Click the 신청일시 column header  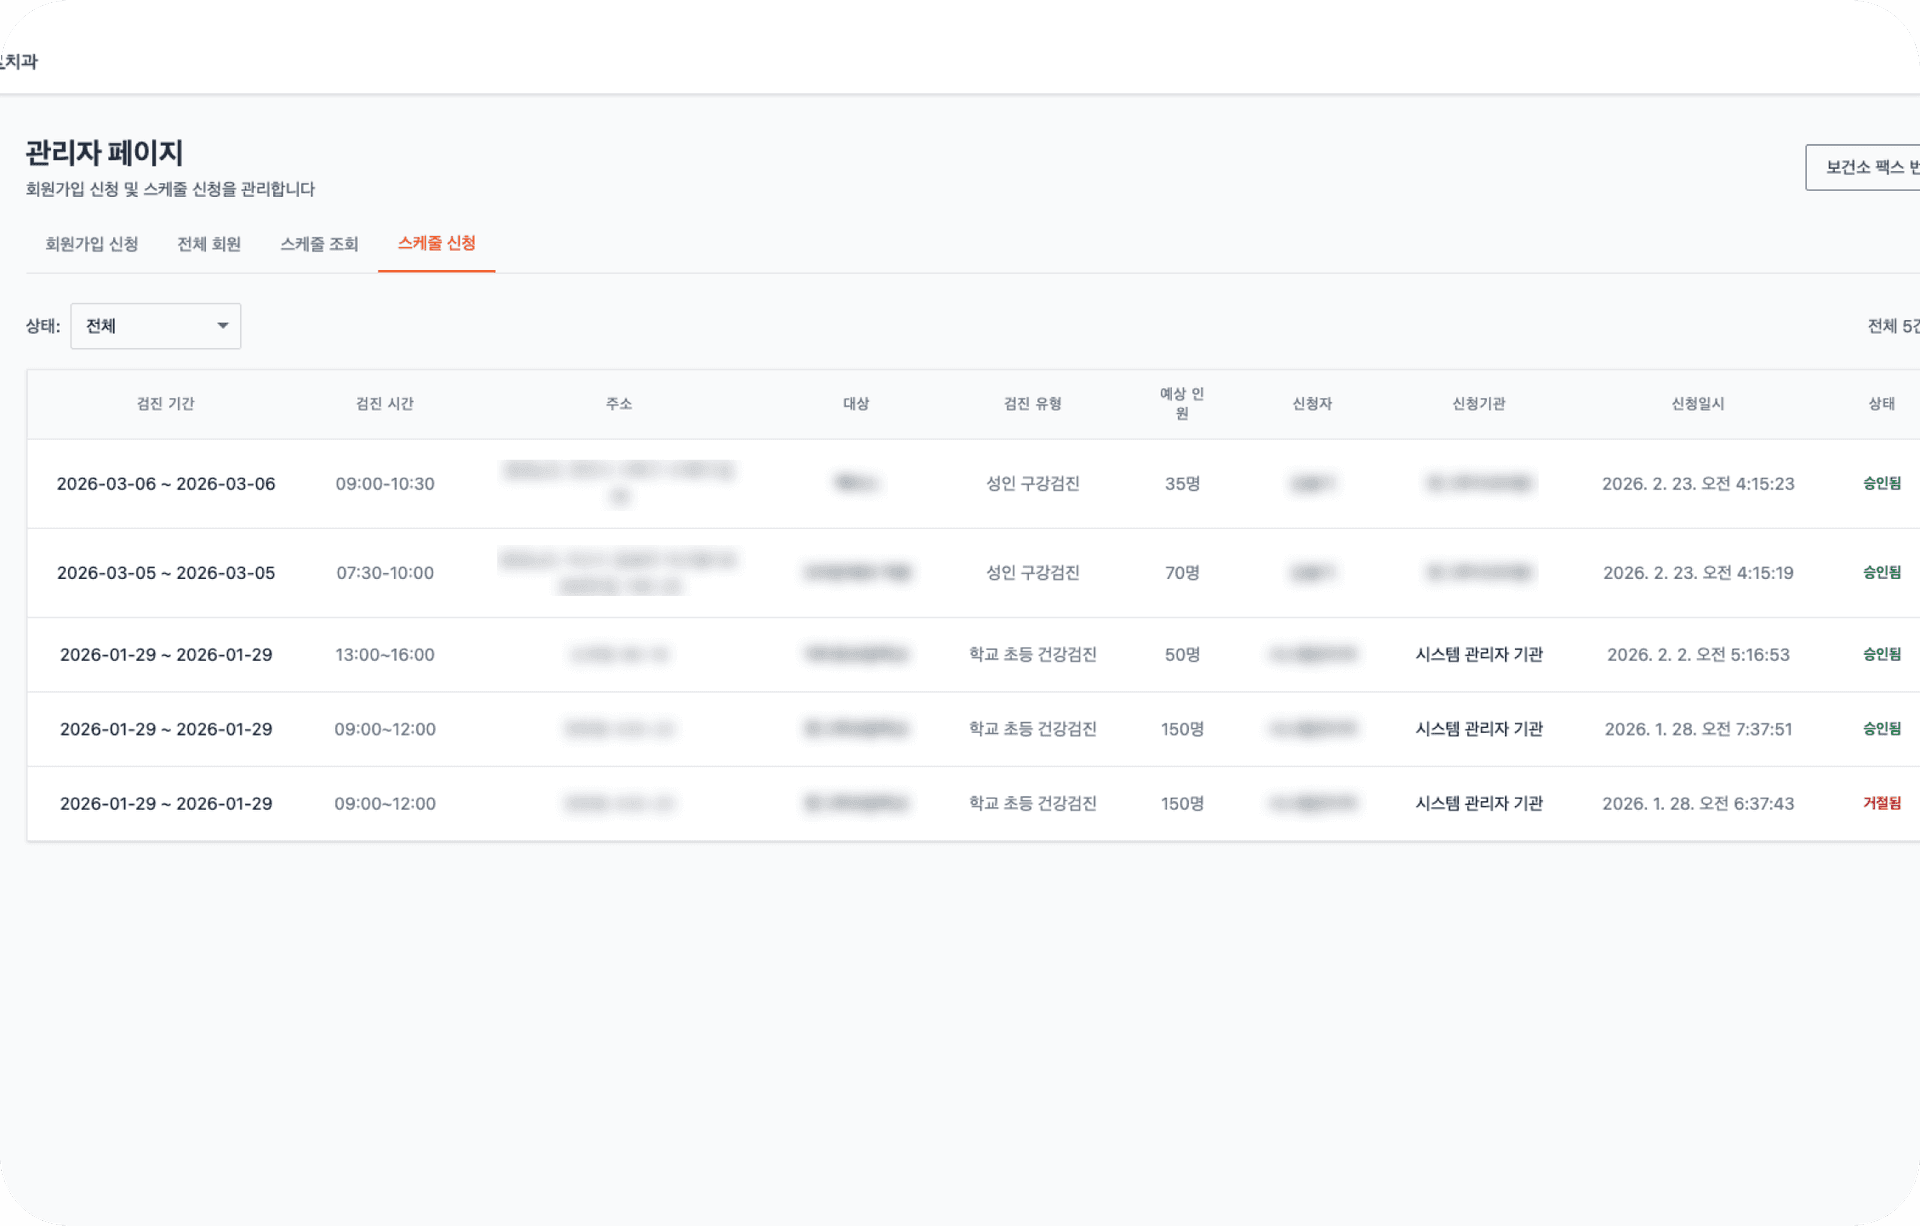click(x=1698, y=404)
